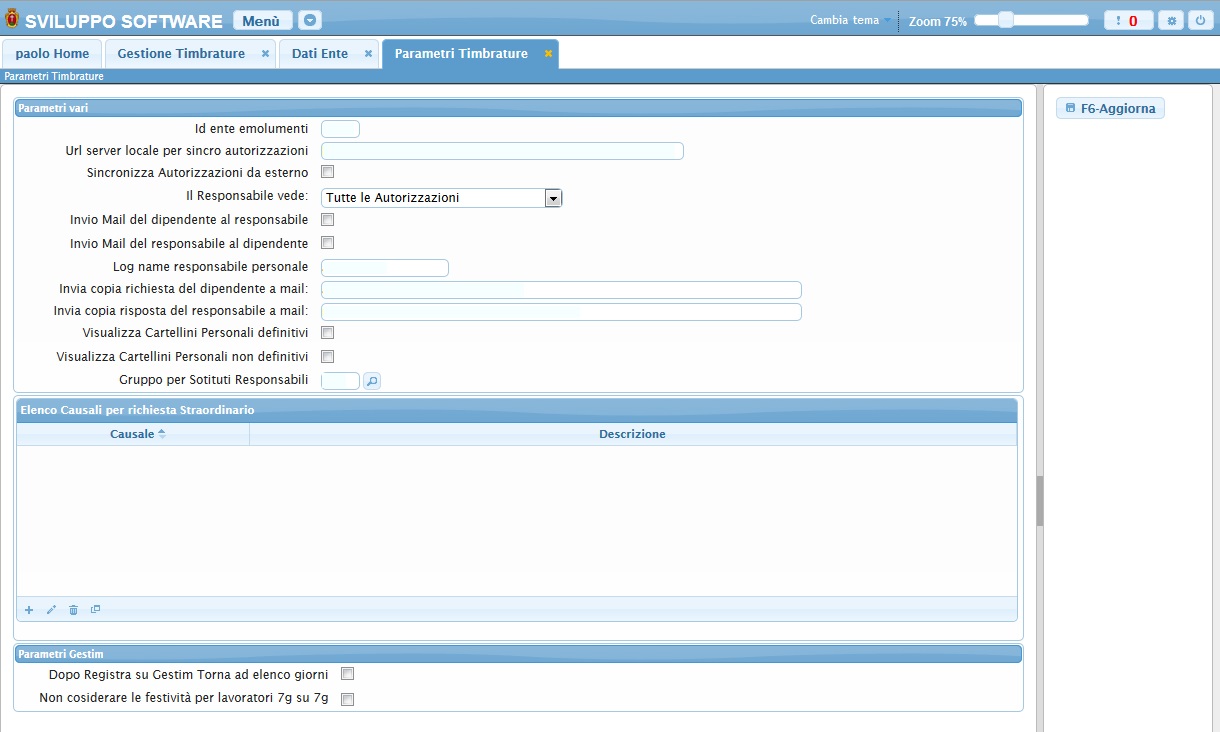This screenshot has width=1220, height=732.
Task: Expand the Cambia tema dropdown
Action: [850, 20]
